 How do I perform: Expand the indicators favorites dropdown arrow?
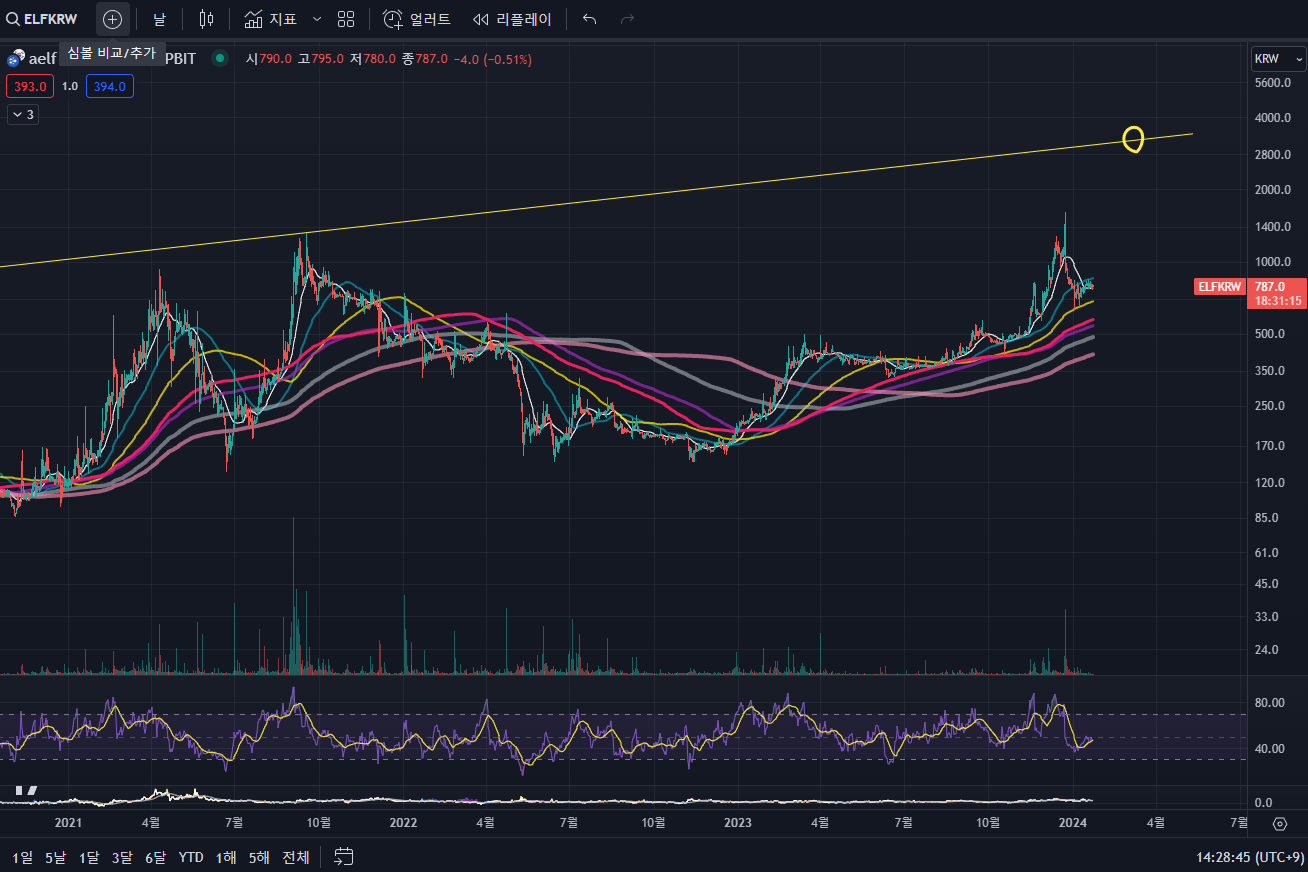317,19
